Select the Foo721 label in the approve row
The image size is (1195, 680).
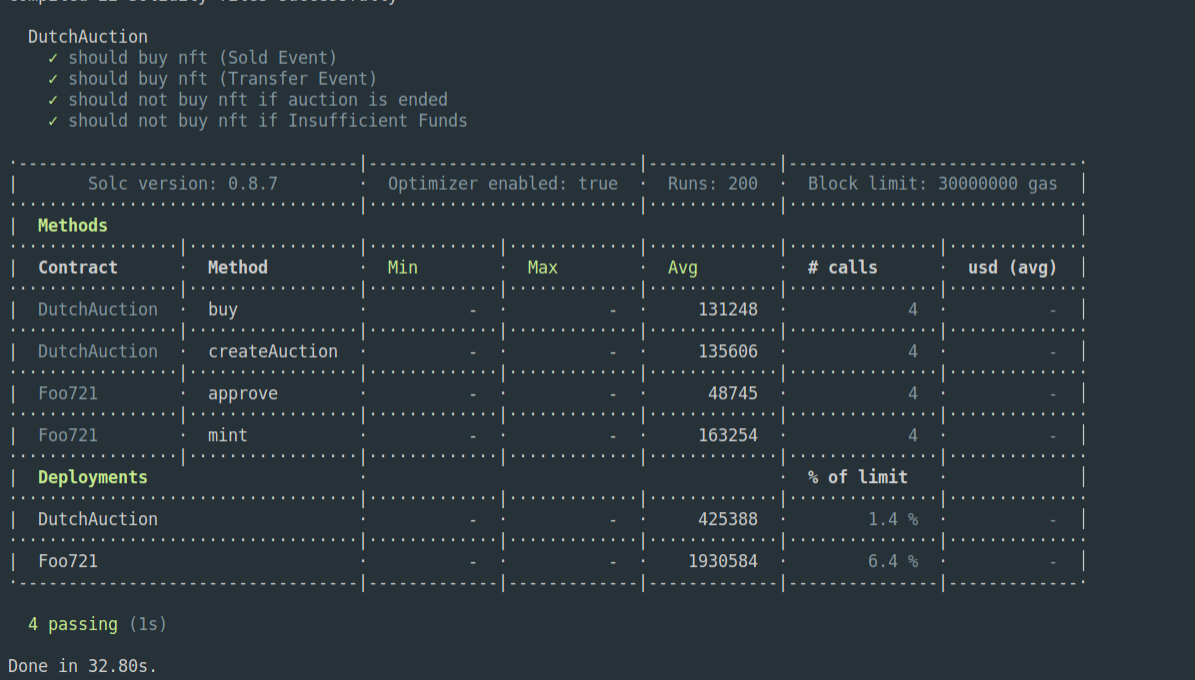click(x=68, y=393)
